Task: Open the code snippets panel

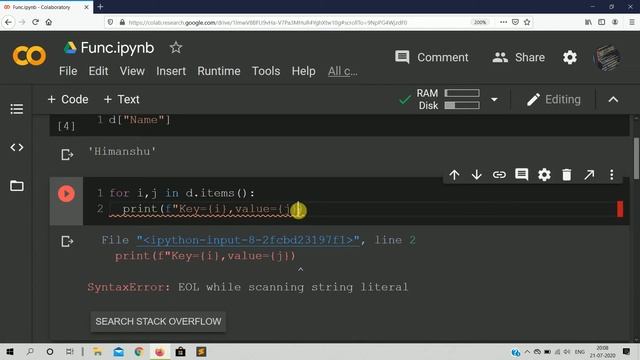Action: [17, 147]
